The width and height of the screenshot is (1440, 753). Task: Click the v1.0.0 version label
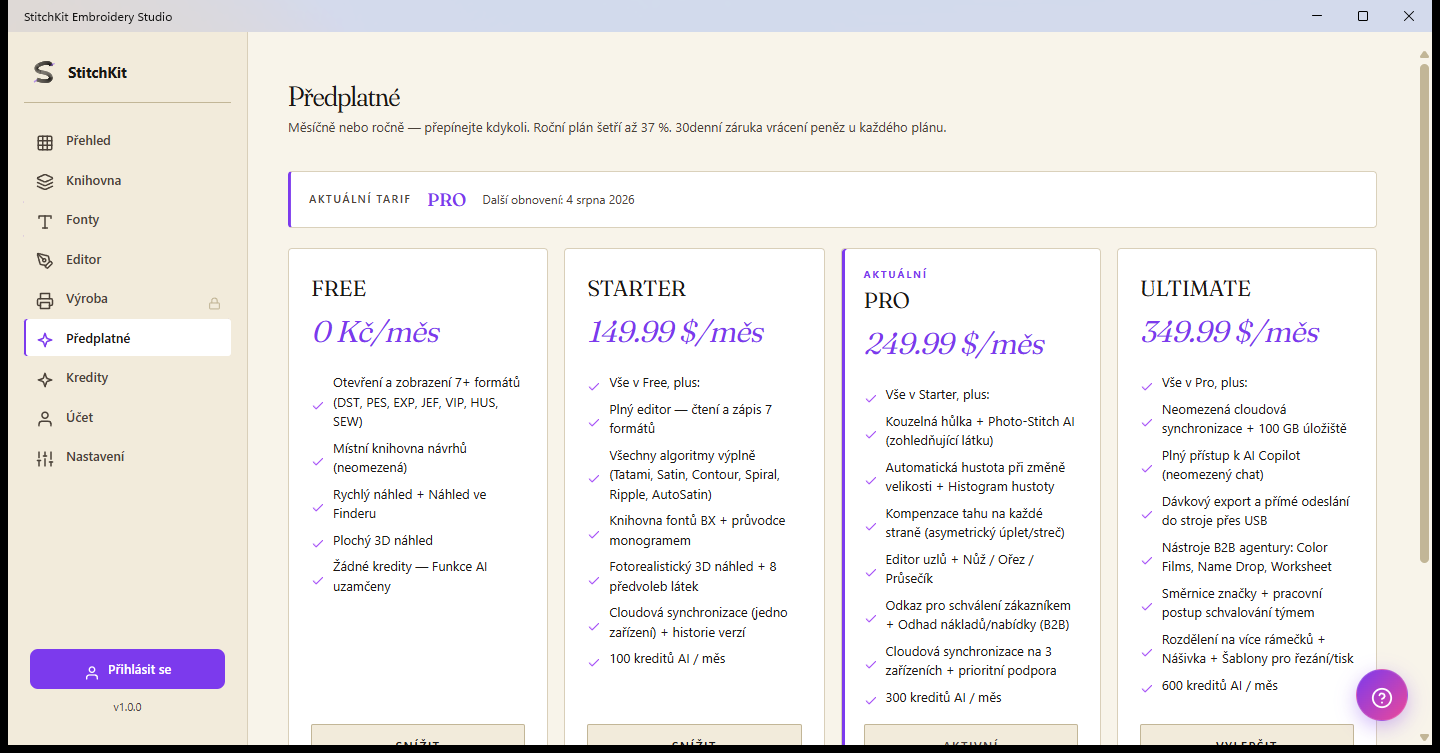pyautogui.click(x=127, y=707)
